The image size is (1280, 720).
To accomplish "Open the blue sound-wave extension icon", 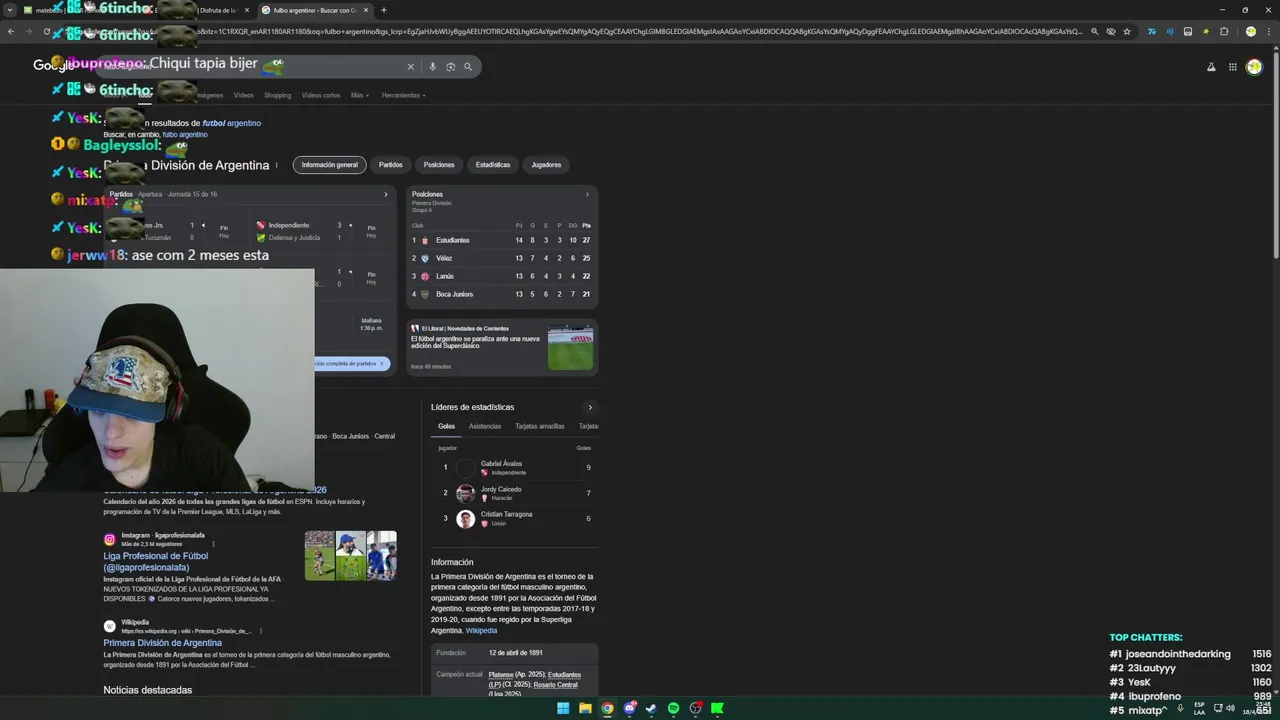I will pyautogui.click(x=1169, y=31).
